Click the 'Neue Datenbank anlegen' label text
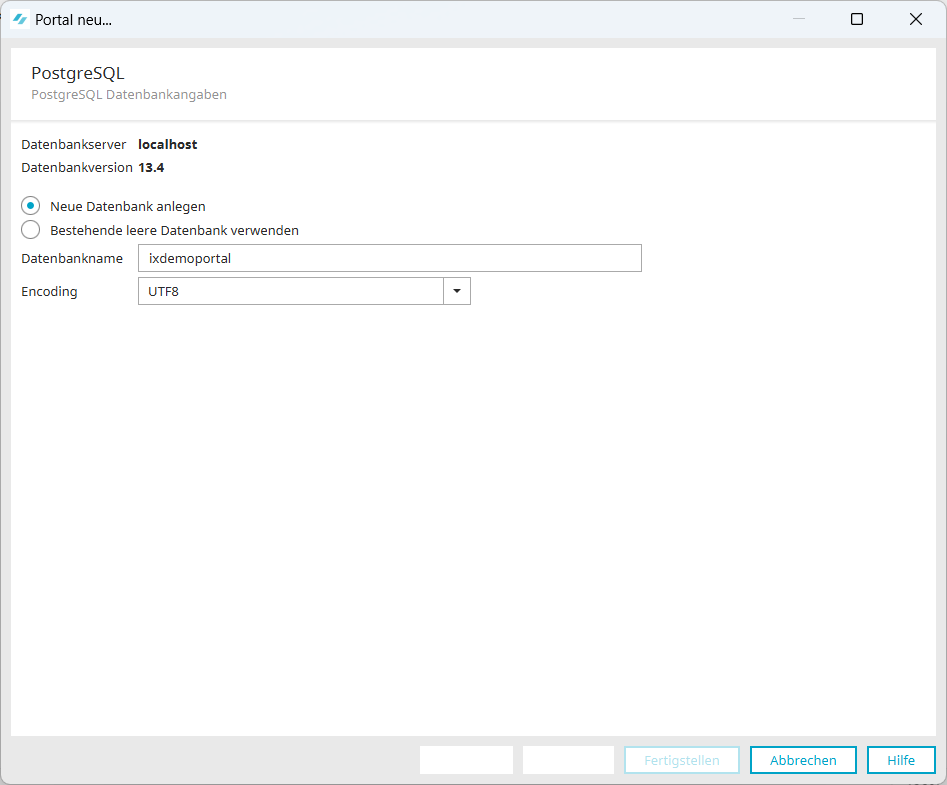The height and width of the screenshot is (785, 947). pyautogui.click(x=128, y=206)
